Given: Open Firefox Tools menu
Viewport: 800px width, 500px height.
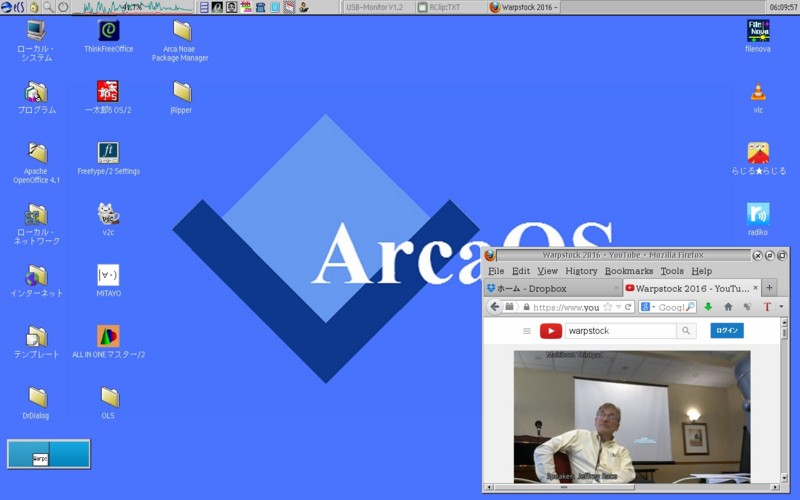Looking at the screenshot, I should [x=672, y=271].
